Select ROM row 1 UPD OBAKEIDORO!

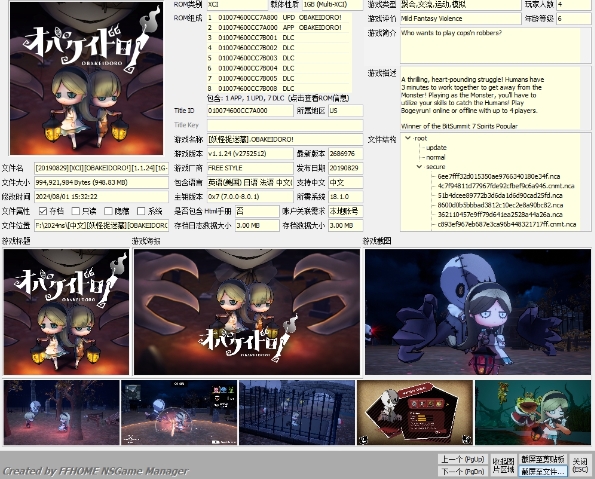click(x=279, y=17)
